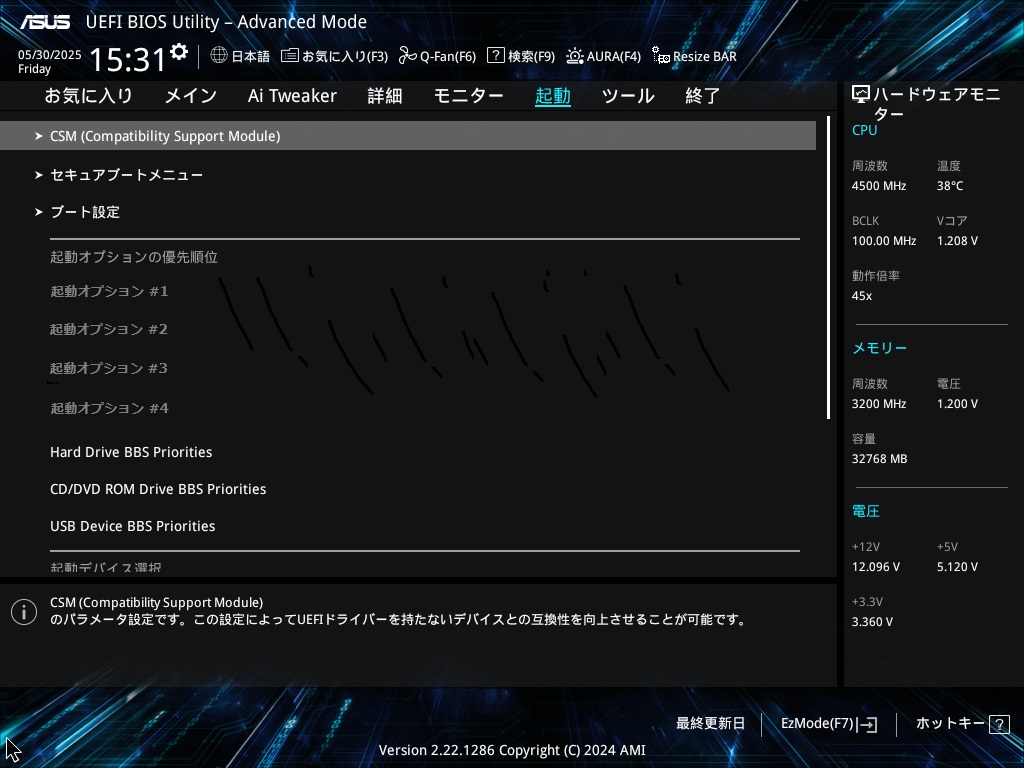Switch to the 詳細 tab
Viewport: 1024px width, 768px height.
(385, 96)
